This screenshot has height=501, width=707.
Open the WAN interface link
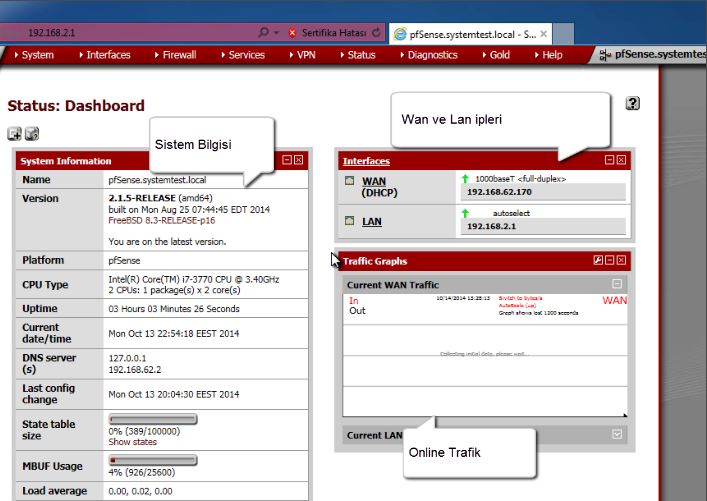pos(373,181)
